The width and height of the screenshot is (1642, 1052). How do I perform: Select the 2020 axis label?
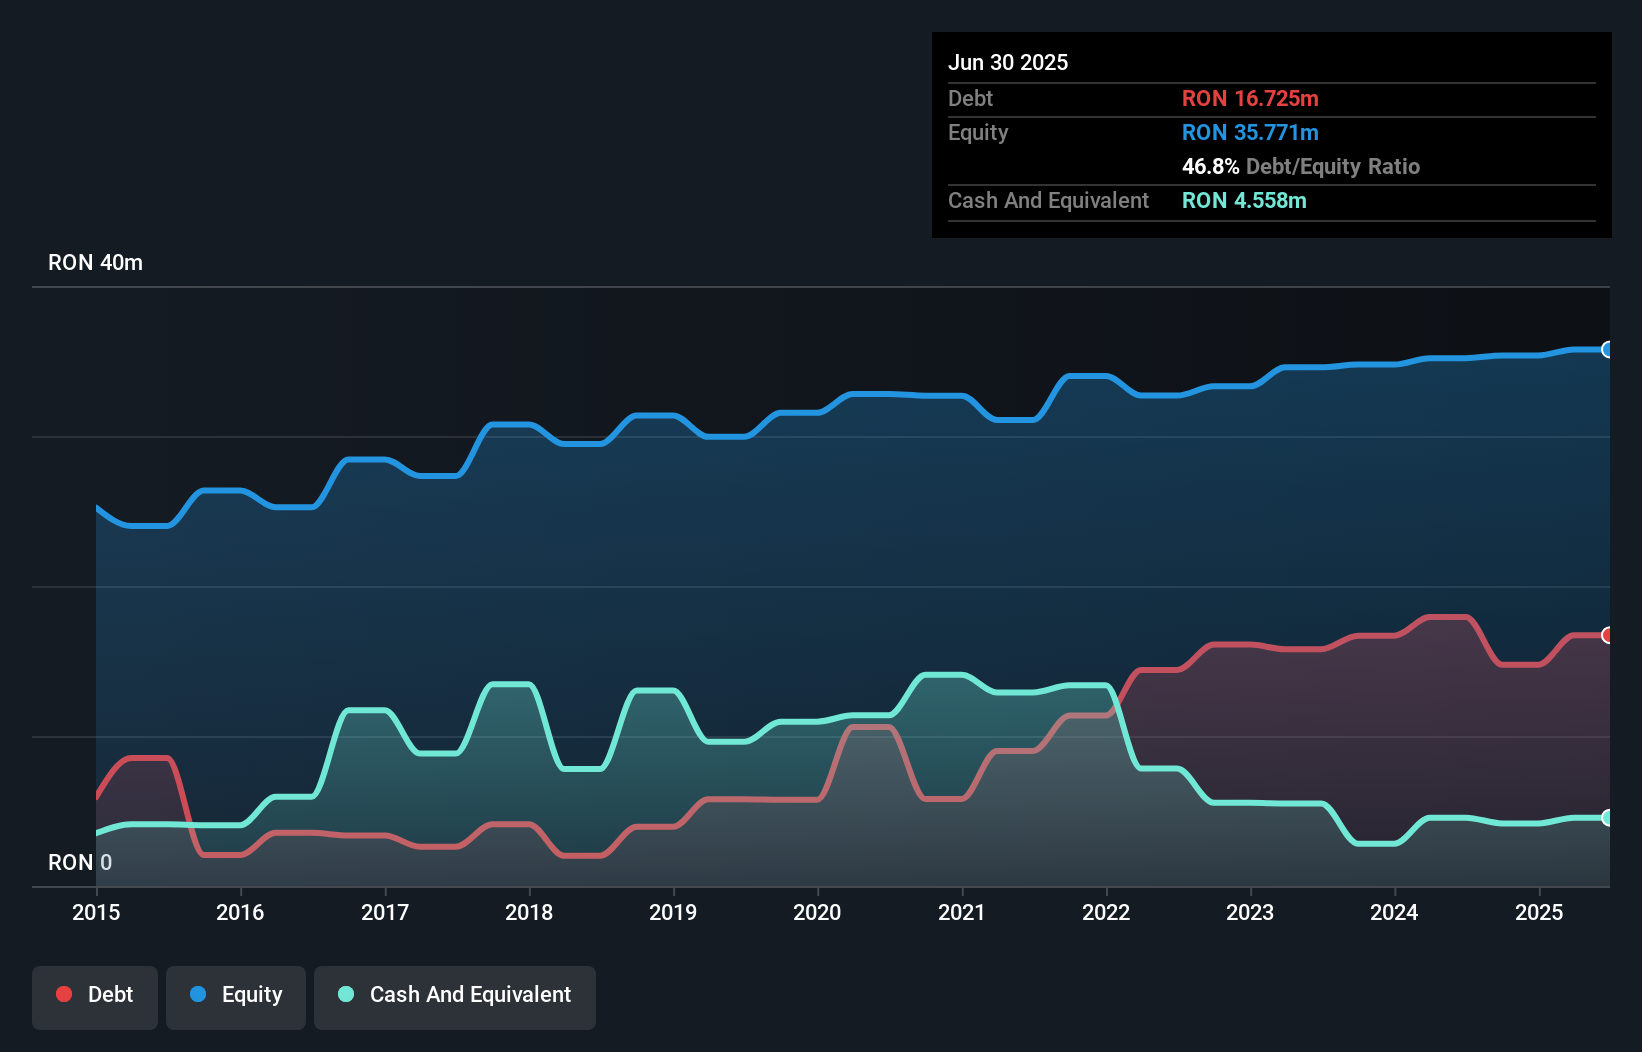817,912
